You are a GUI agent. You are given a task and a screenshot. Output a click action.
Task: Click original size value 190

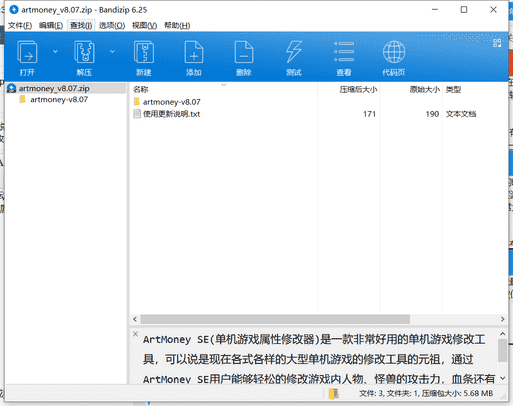coord(432,114)
